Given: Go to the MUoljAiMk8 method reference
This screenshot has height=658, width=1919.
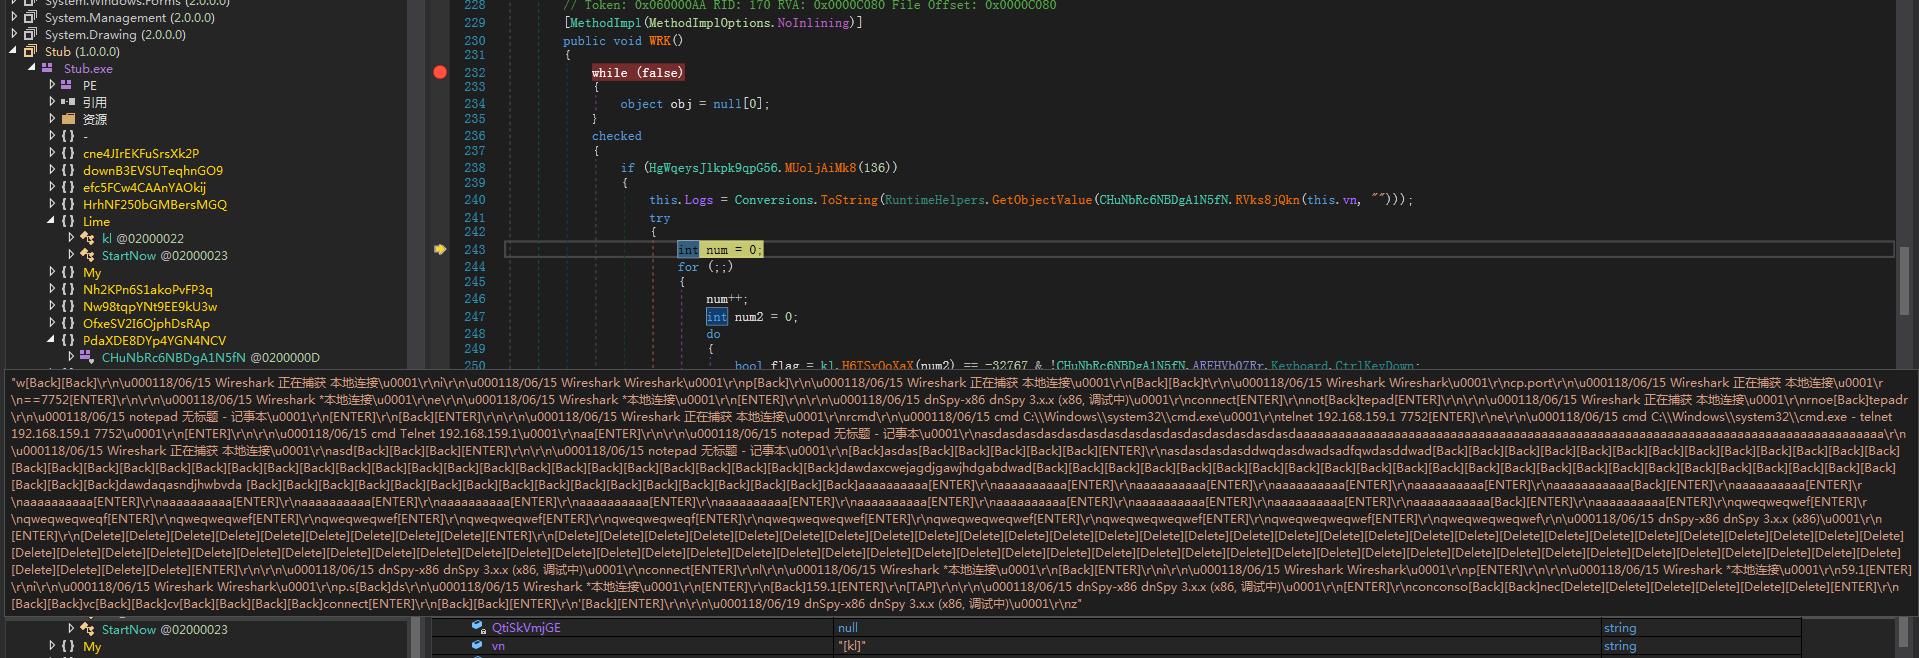Looking at the screenshot, I should (x=819, y=167).
